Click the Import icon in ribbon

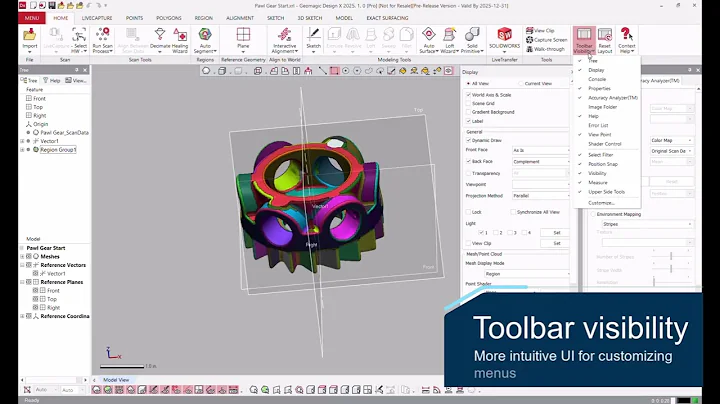(29, 40)
